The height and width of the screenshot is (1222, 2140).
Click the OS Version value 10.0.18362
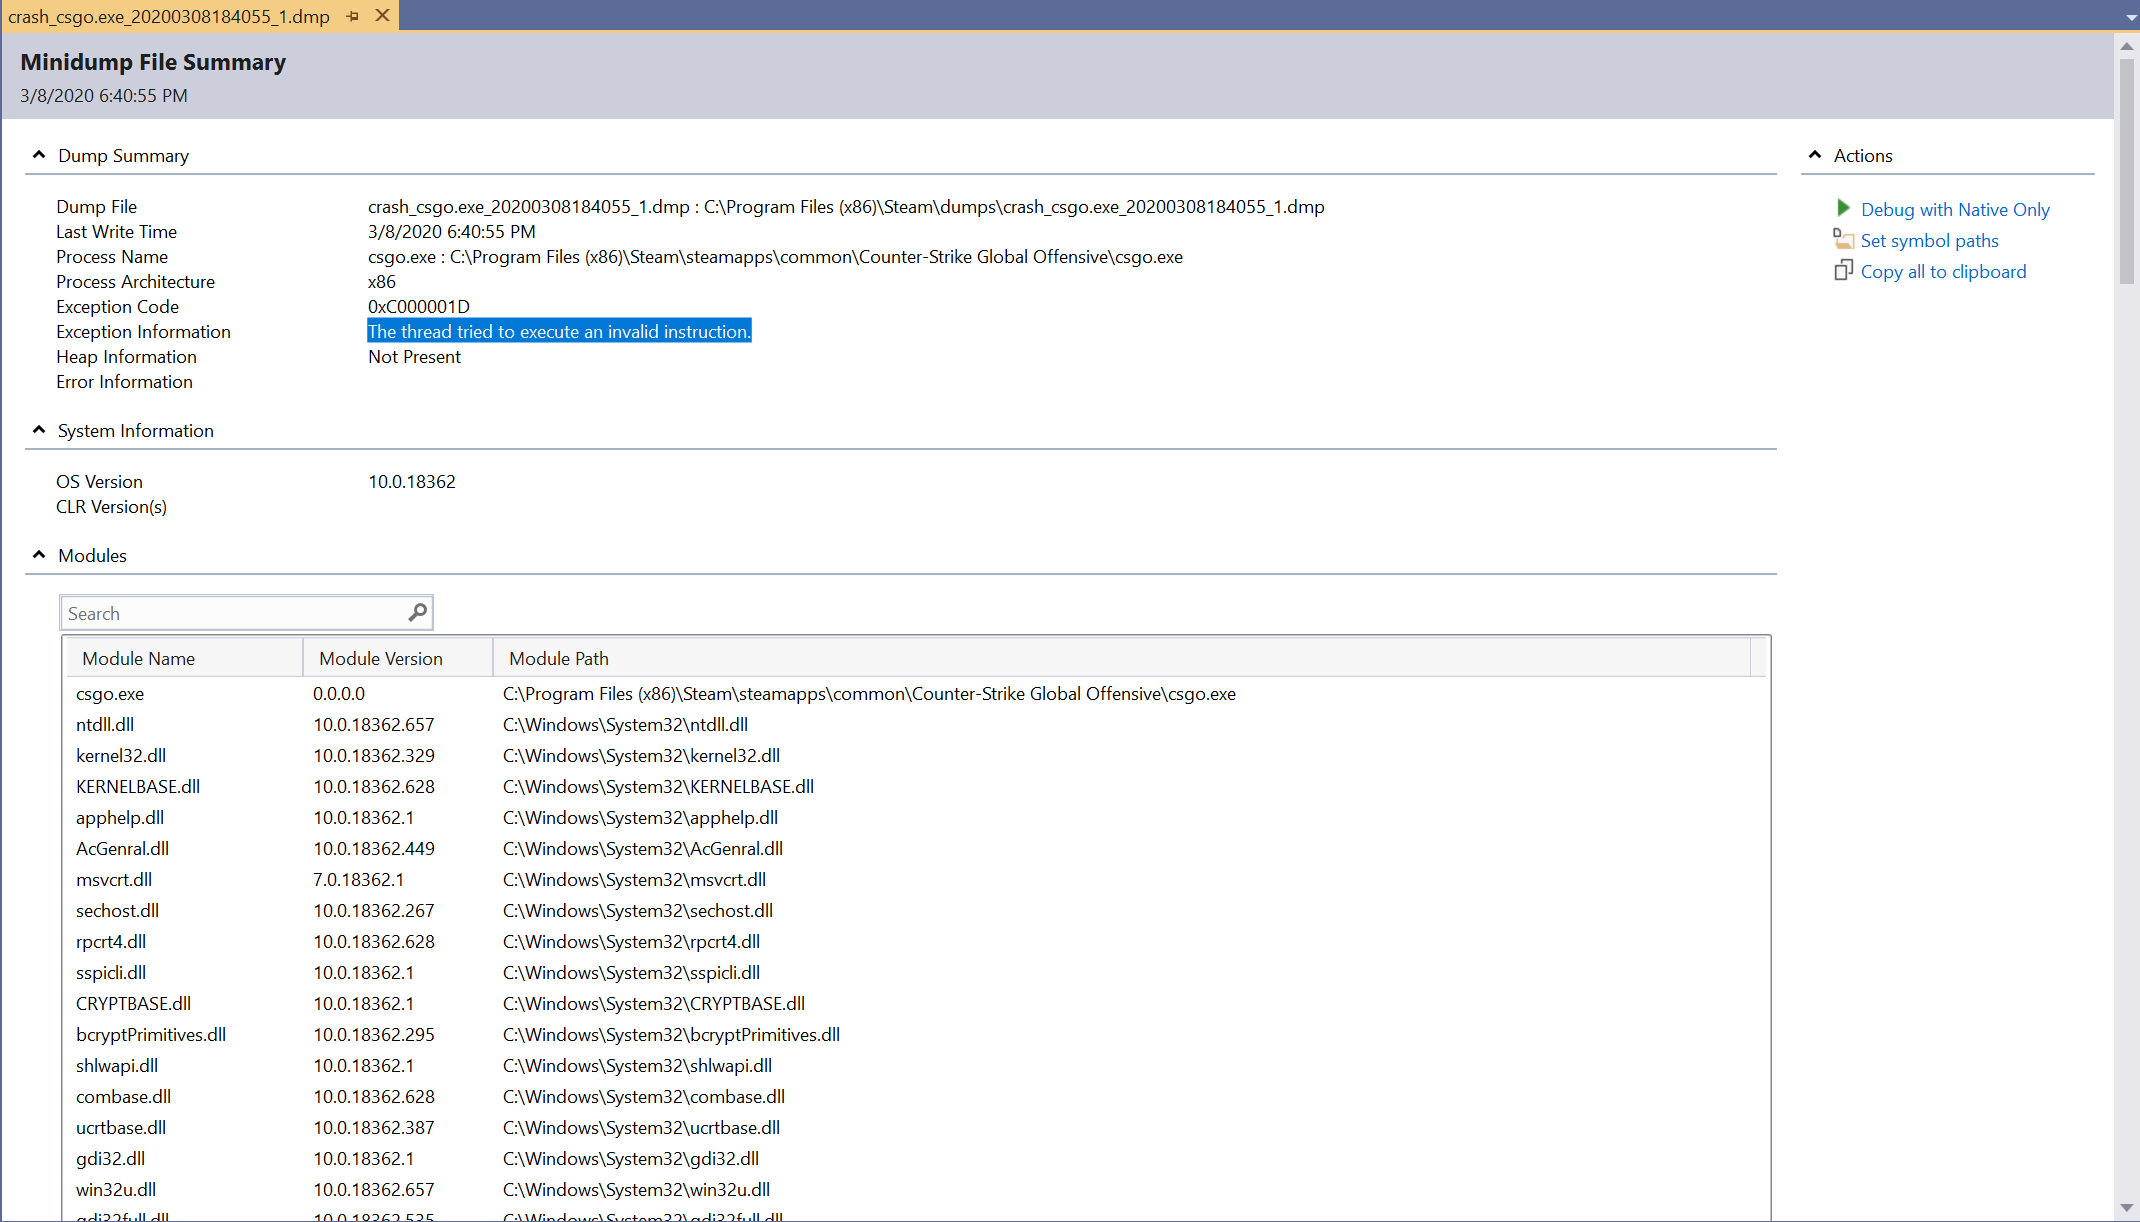click(411, 481)
